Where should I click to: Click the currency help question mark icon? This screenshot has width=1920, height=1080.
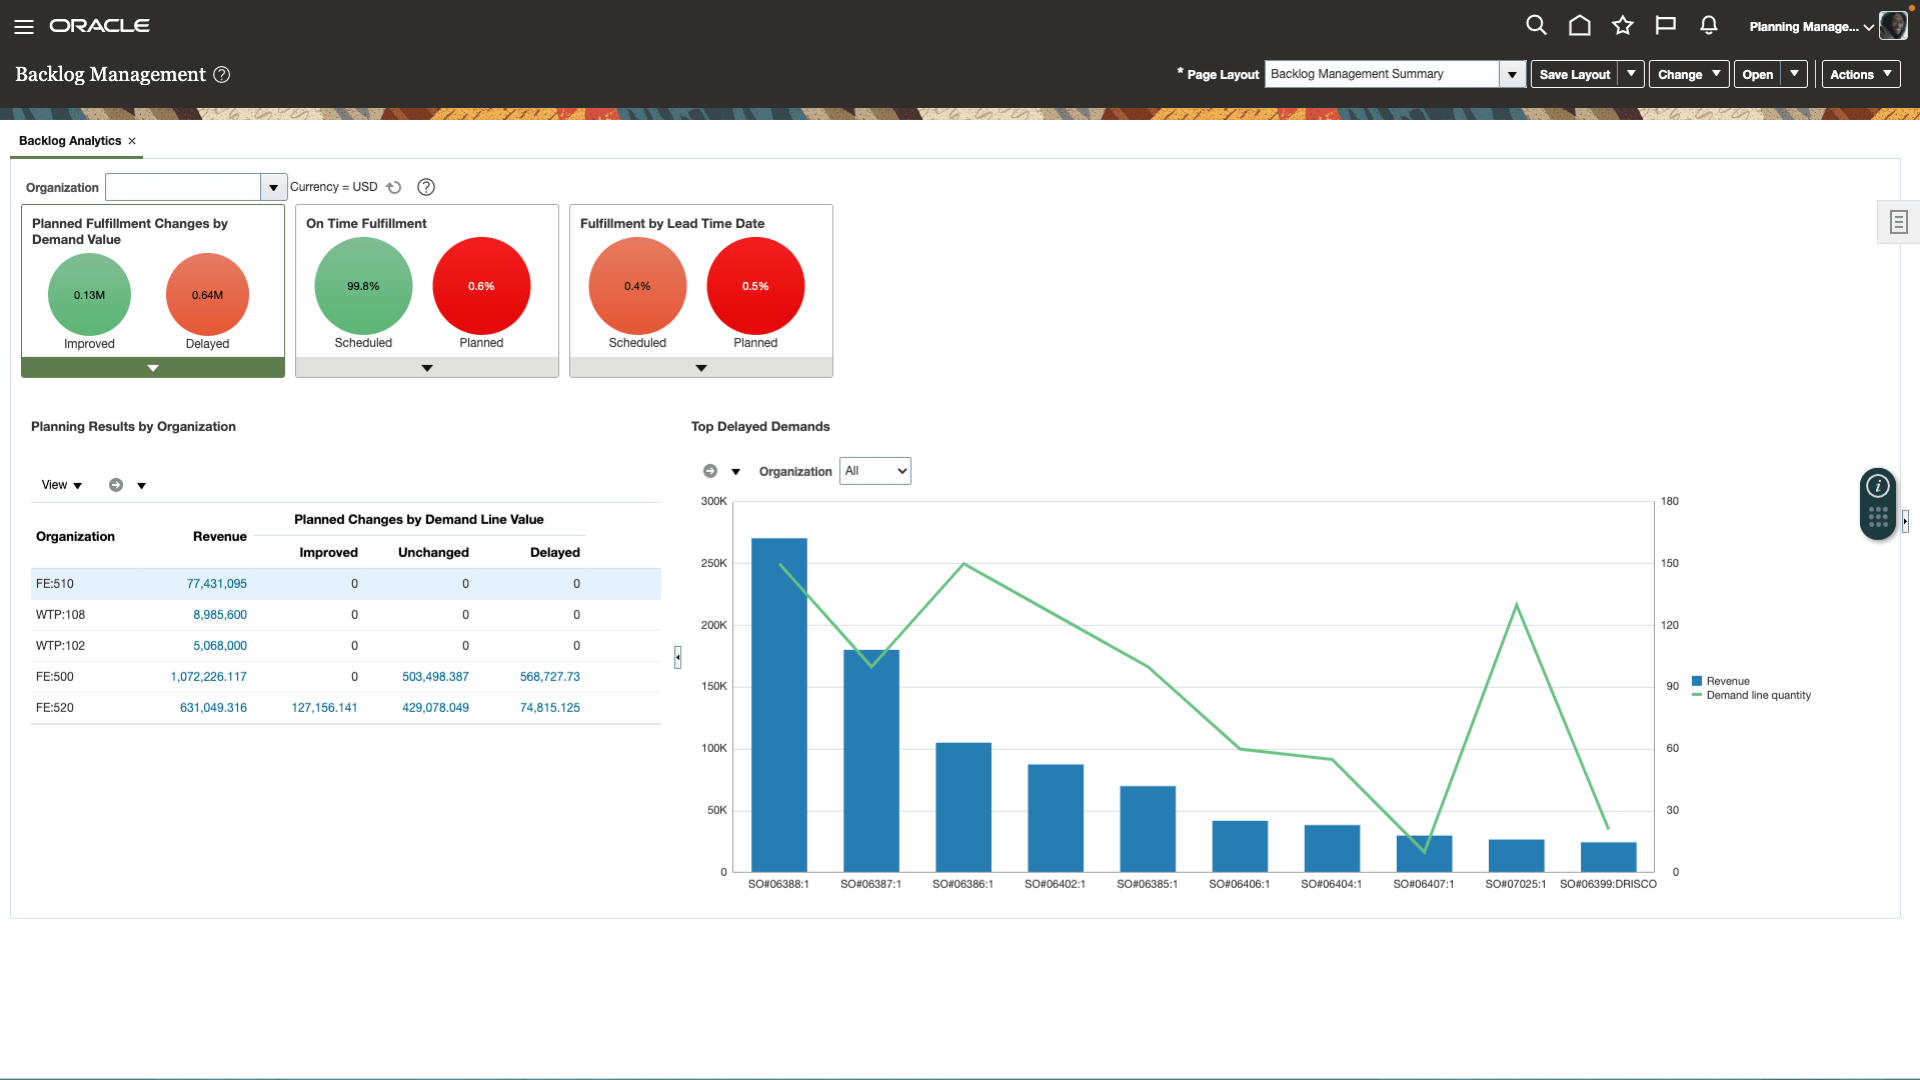(x=426, y=186)
